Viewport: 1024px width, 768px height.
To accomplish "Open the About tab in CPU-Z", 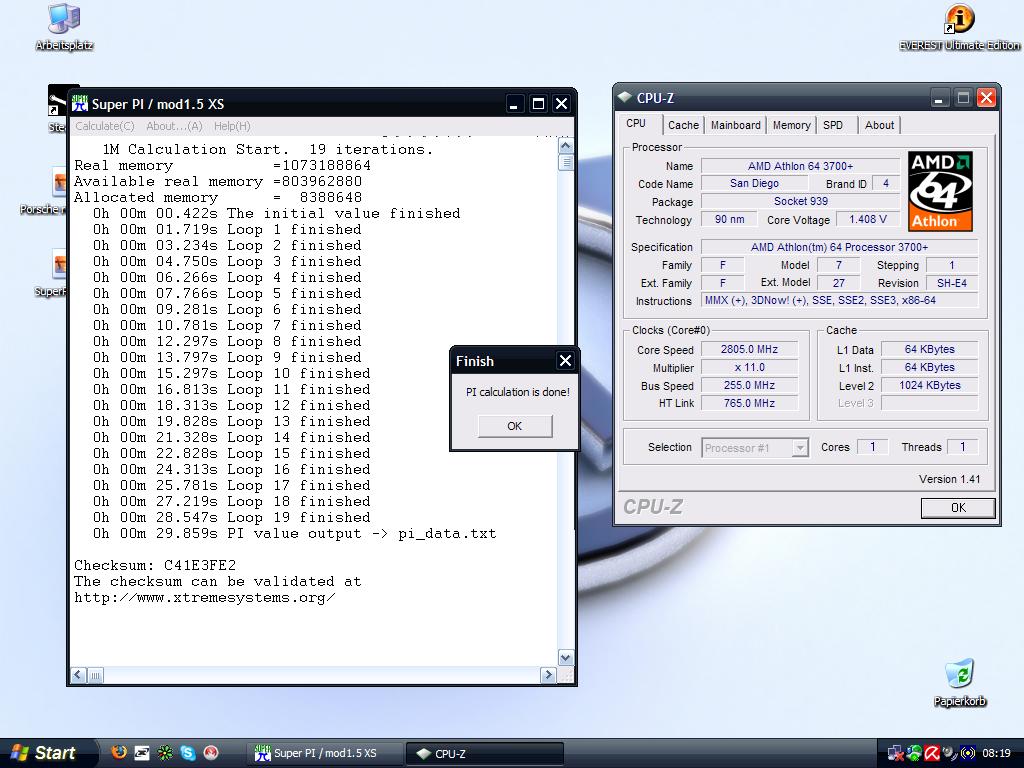I will point(879,125).
